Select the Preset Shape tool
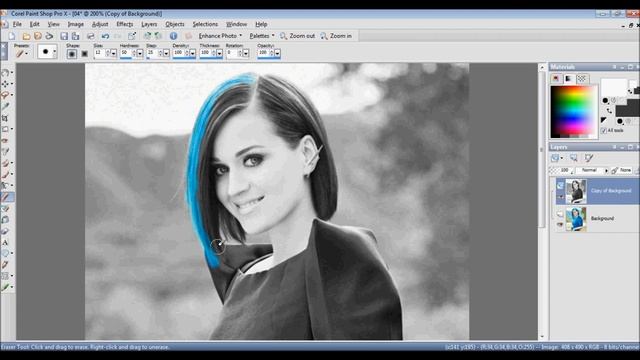The height and width of the screenshot is (360, 640). 5,253
